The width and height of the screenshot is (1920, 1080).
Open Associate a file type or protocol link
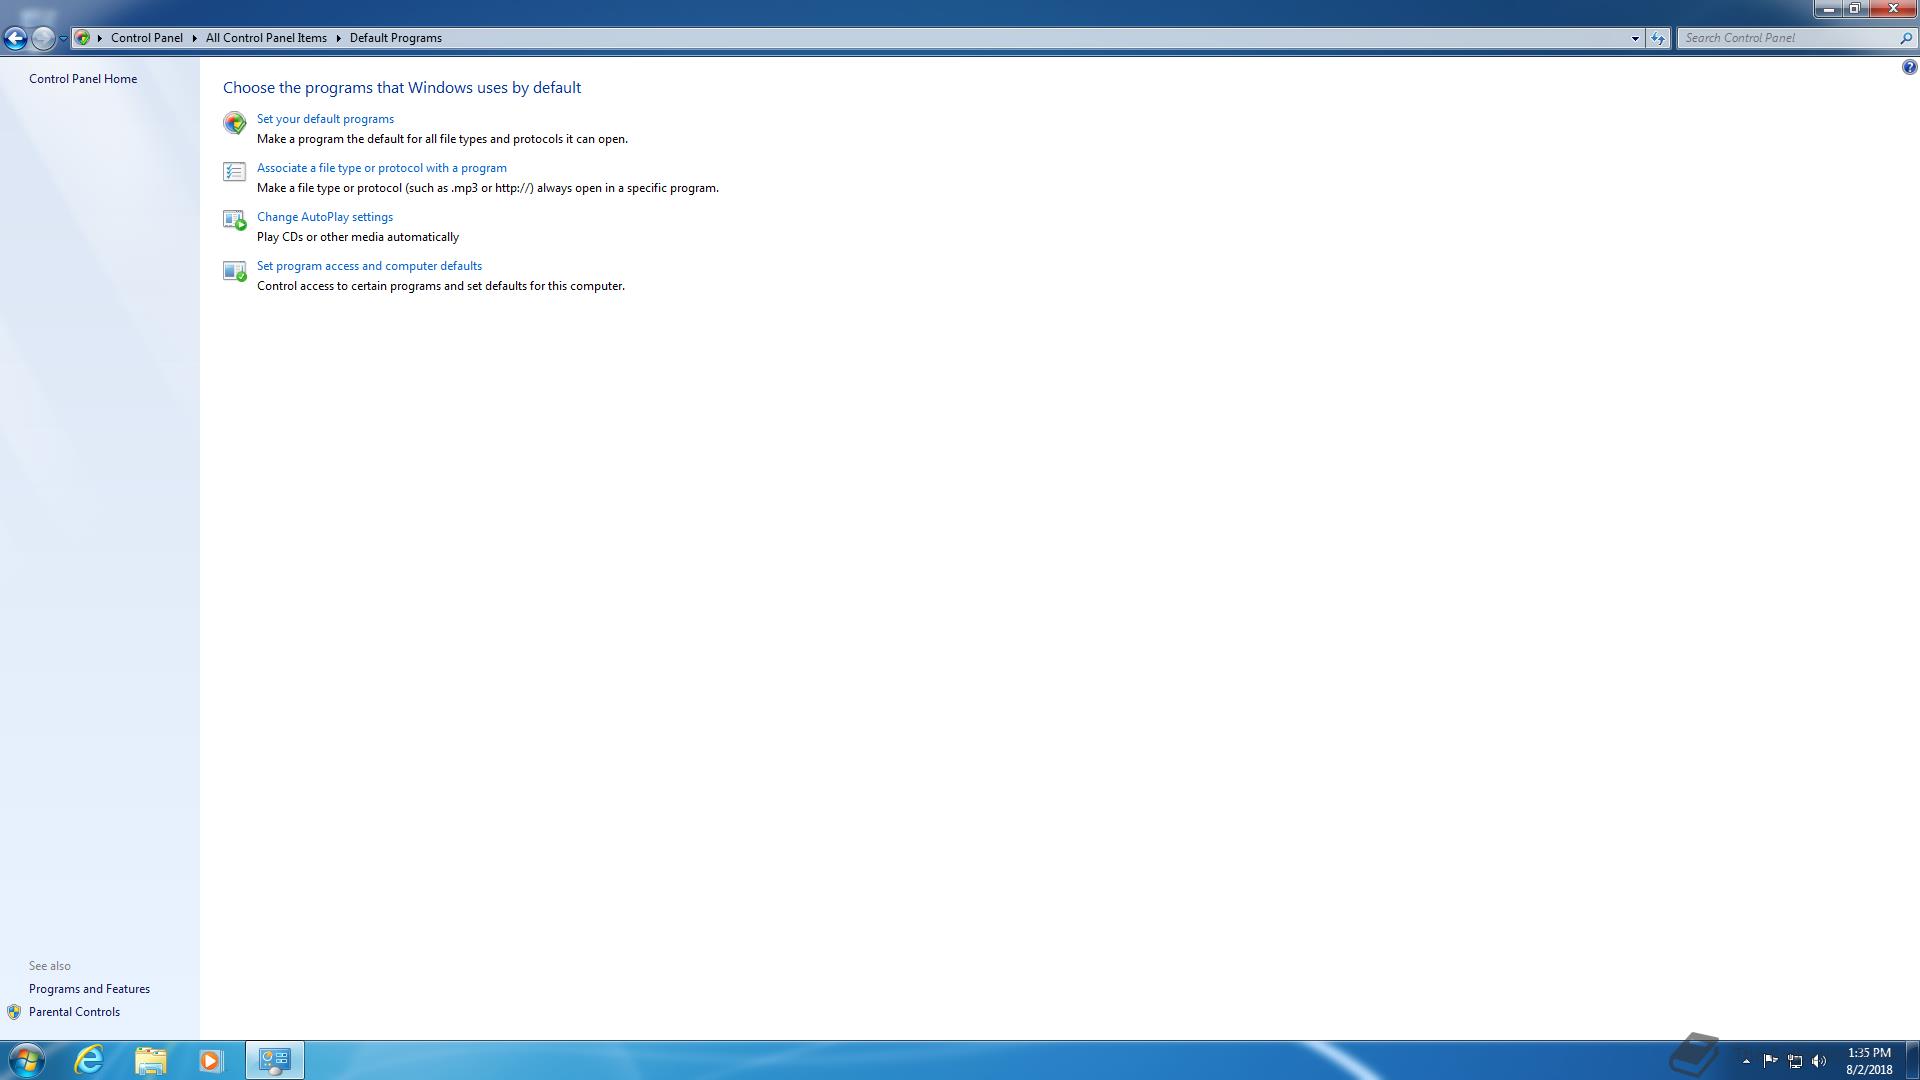tap(382, 168)
